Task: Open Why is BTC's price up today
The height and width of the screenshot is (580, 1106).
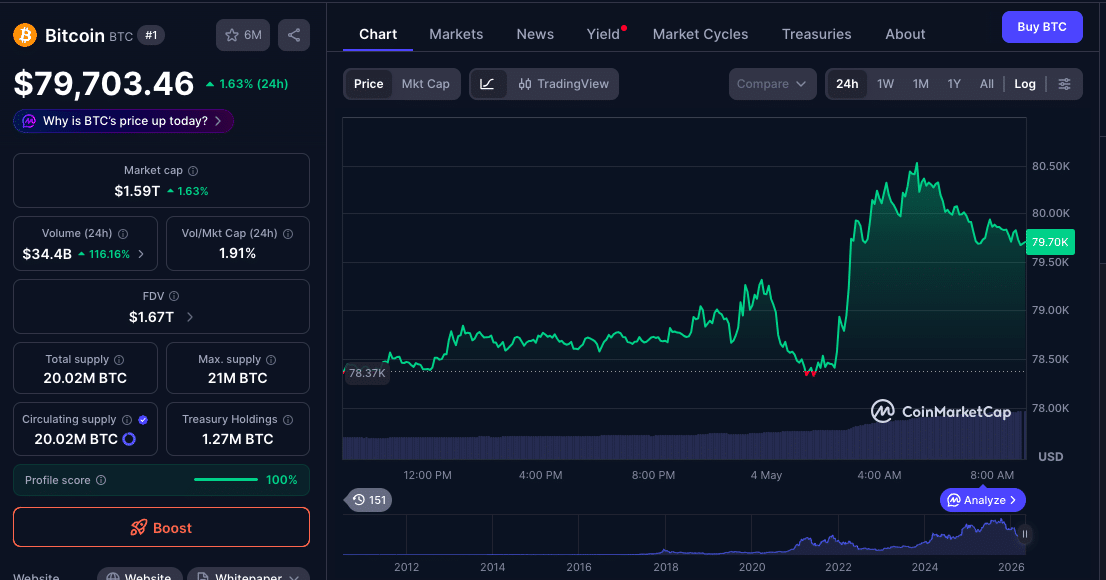Action: pyautogui.click(x=123, y=121)
